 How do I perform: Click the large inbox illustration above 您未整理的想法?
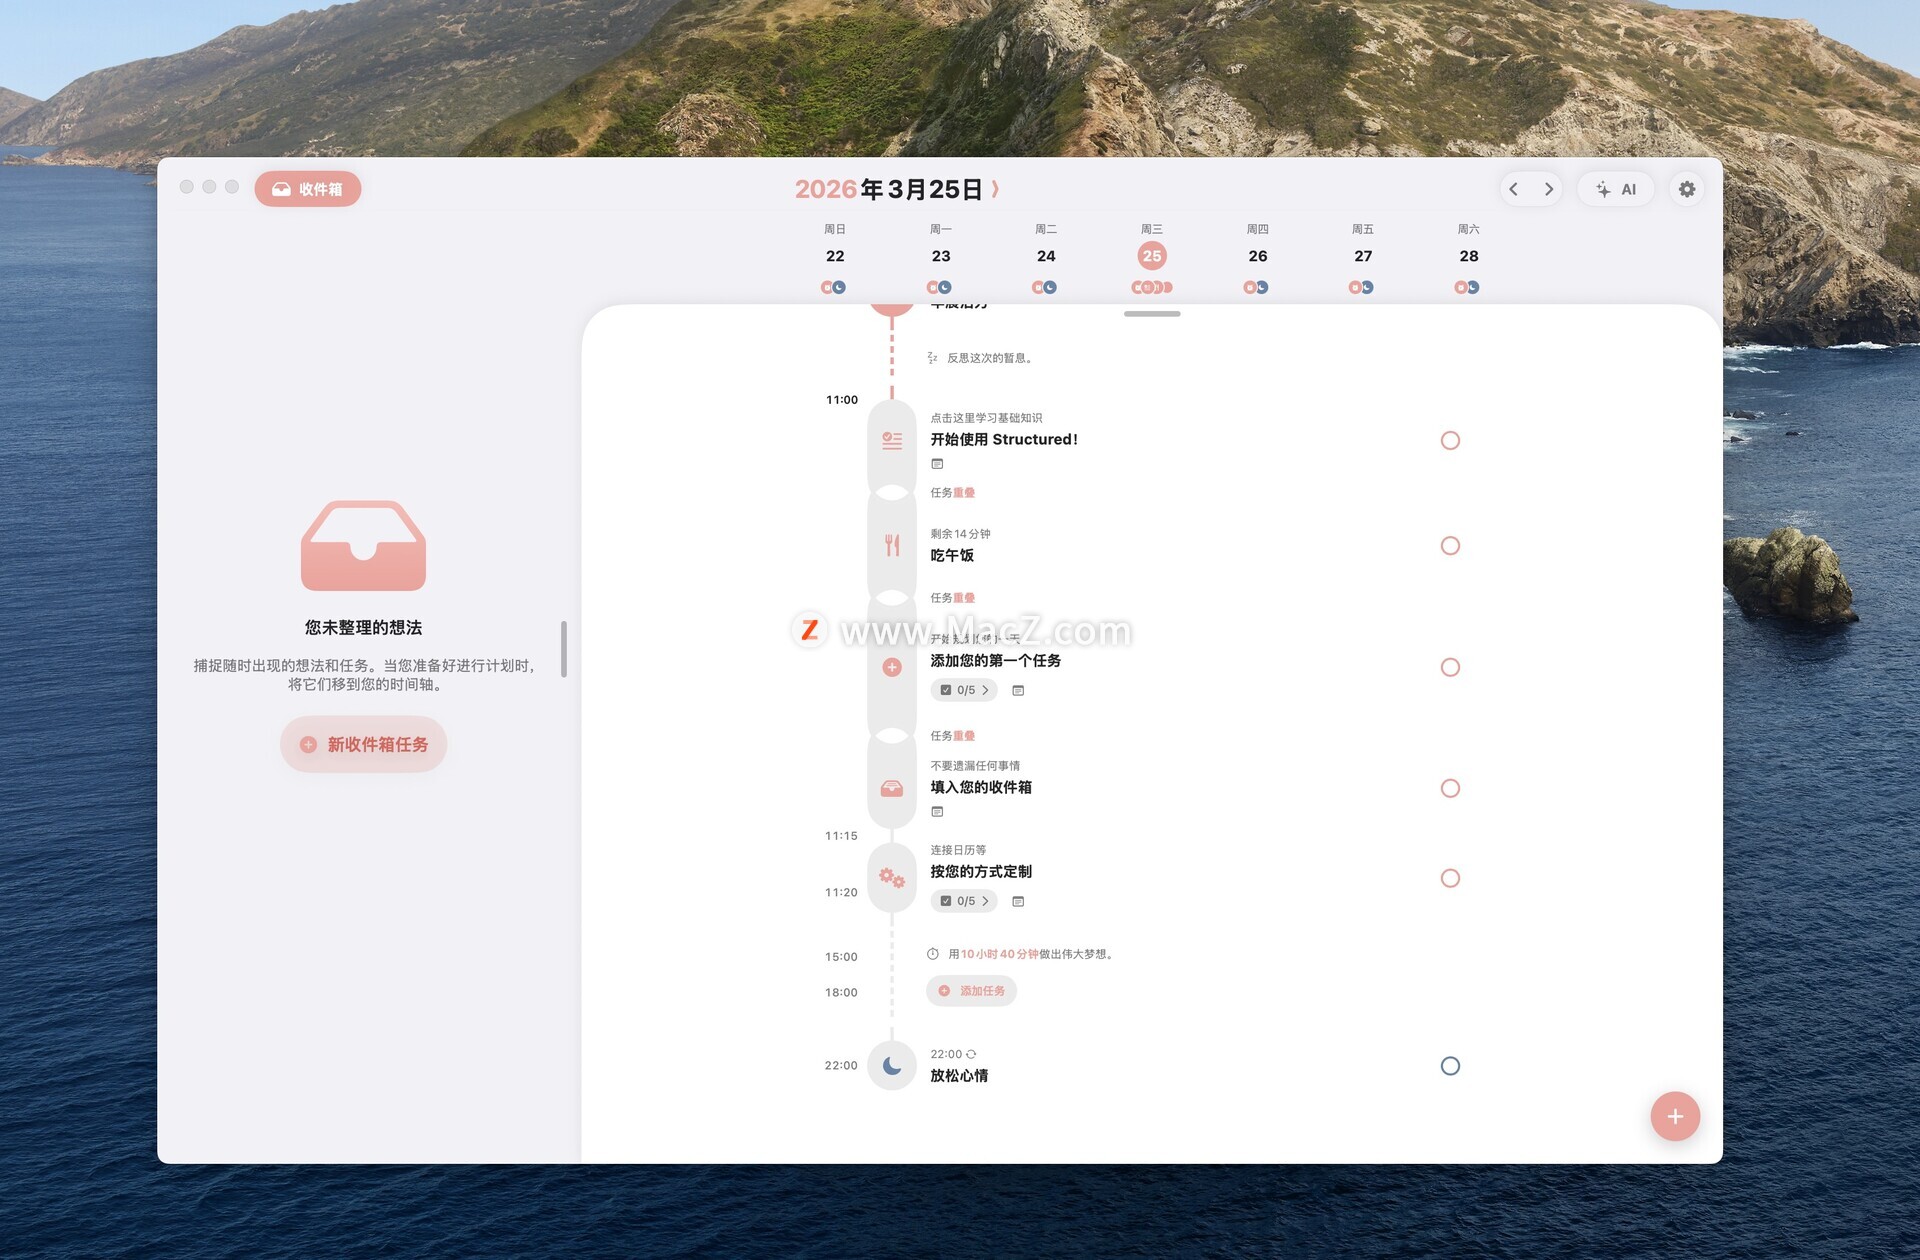pyautogui.click(x=364, y=545)
